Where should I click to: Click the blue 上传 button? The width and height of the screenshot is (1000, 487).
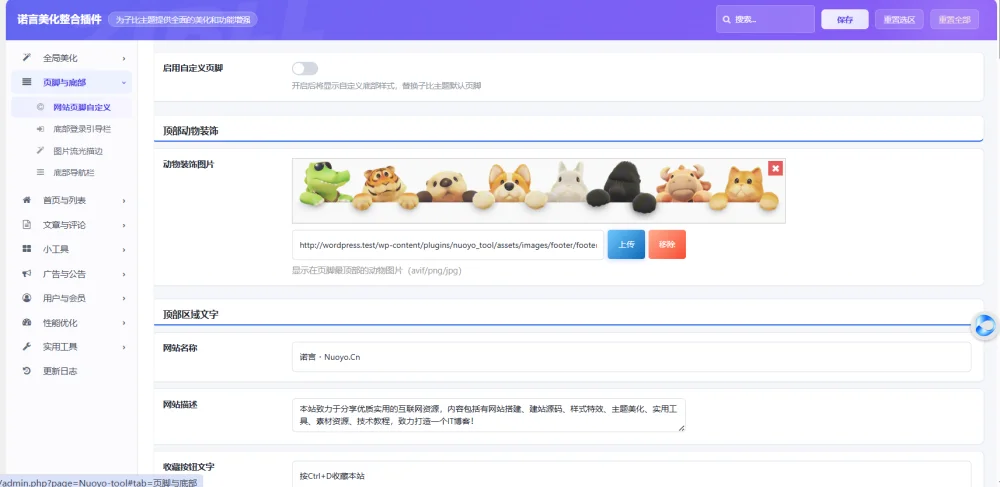[x=626, y=245]
